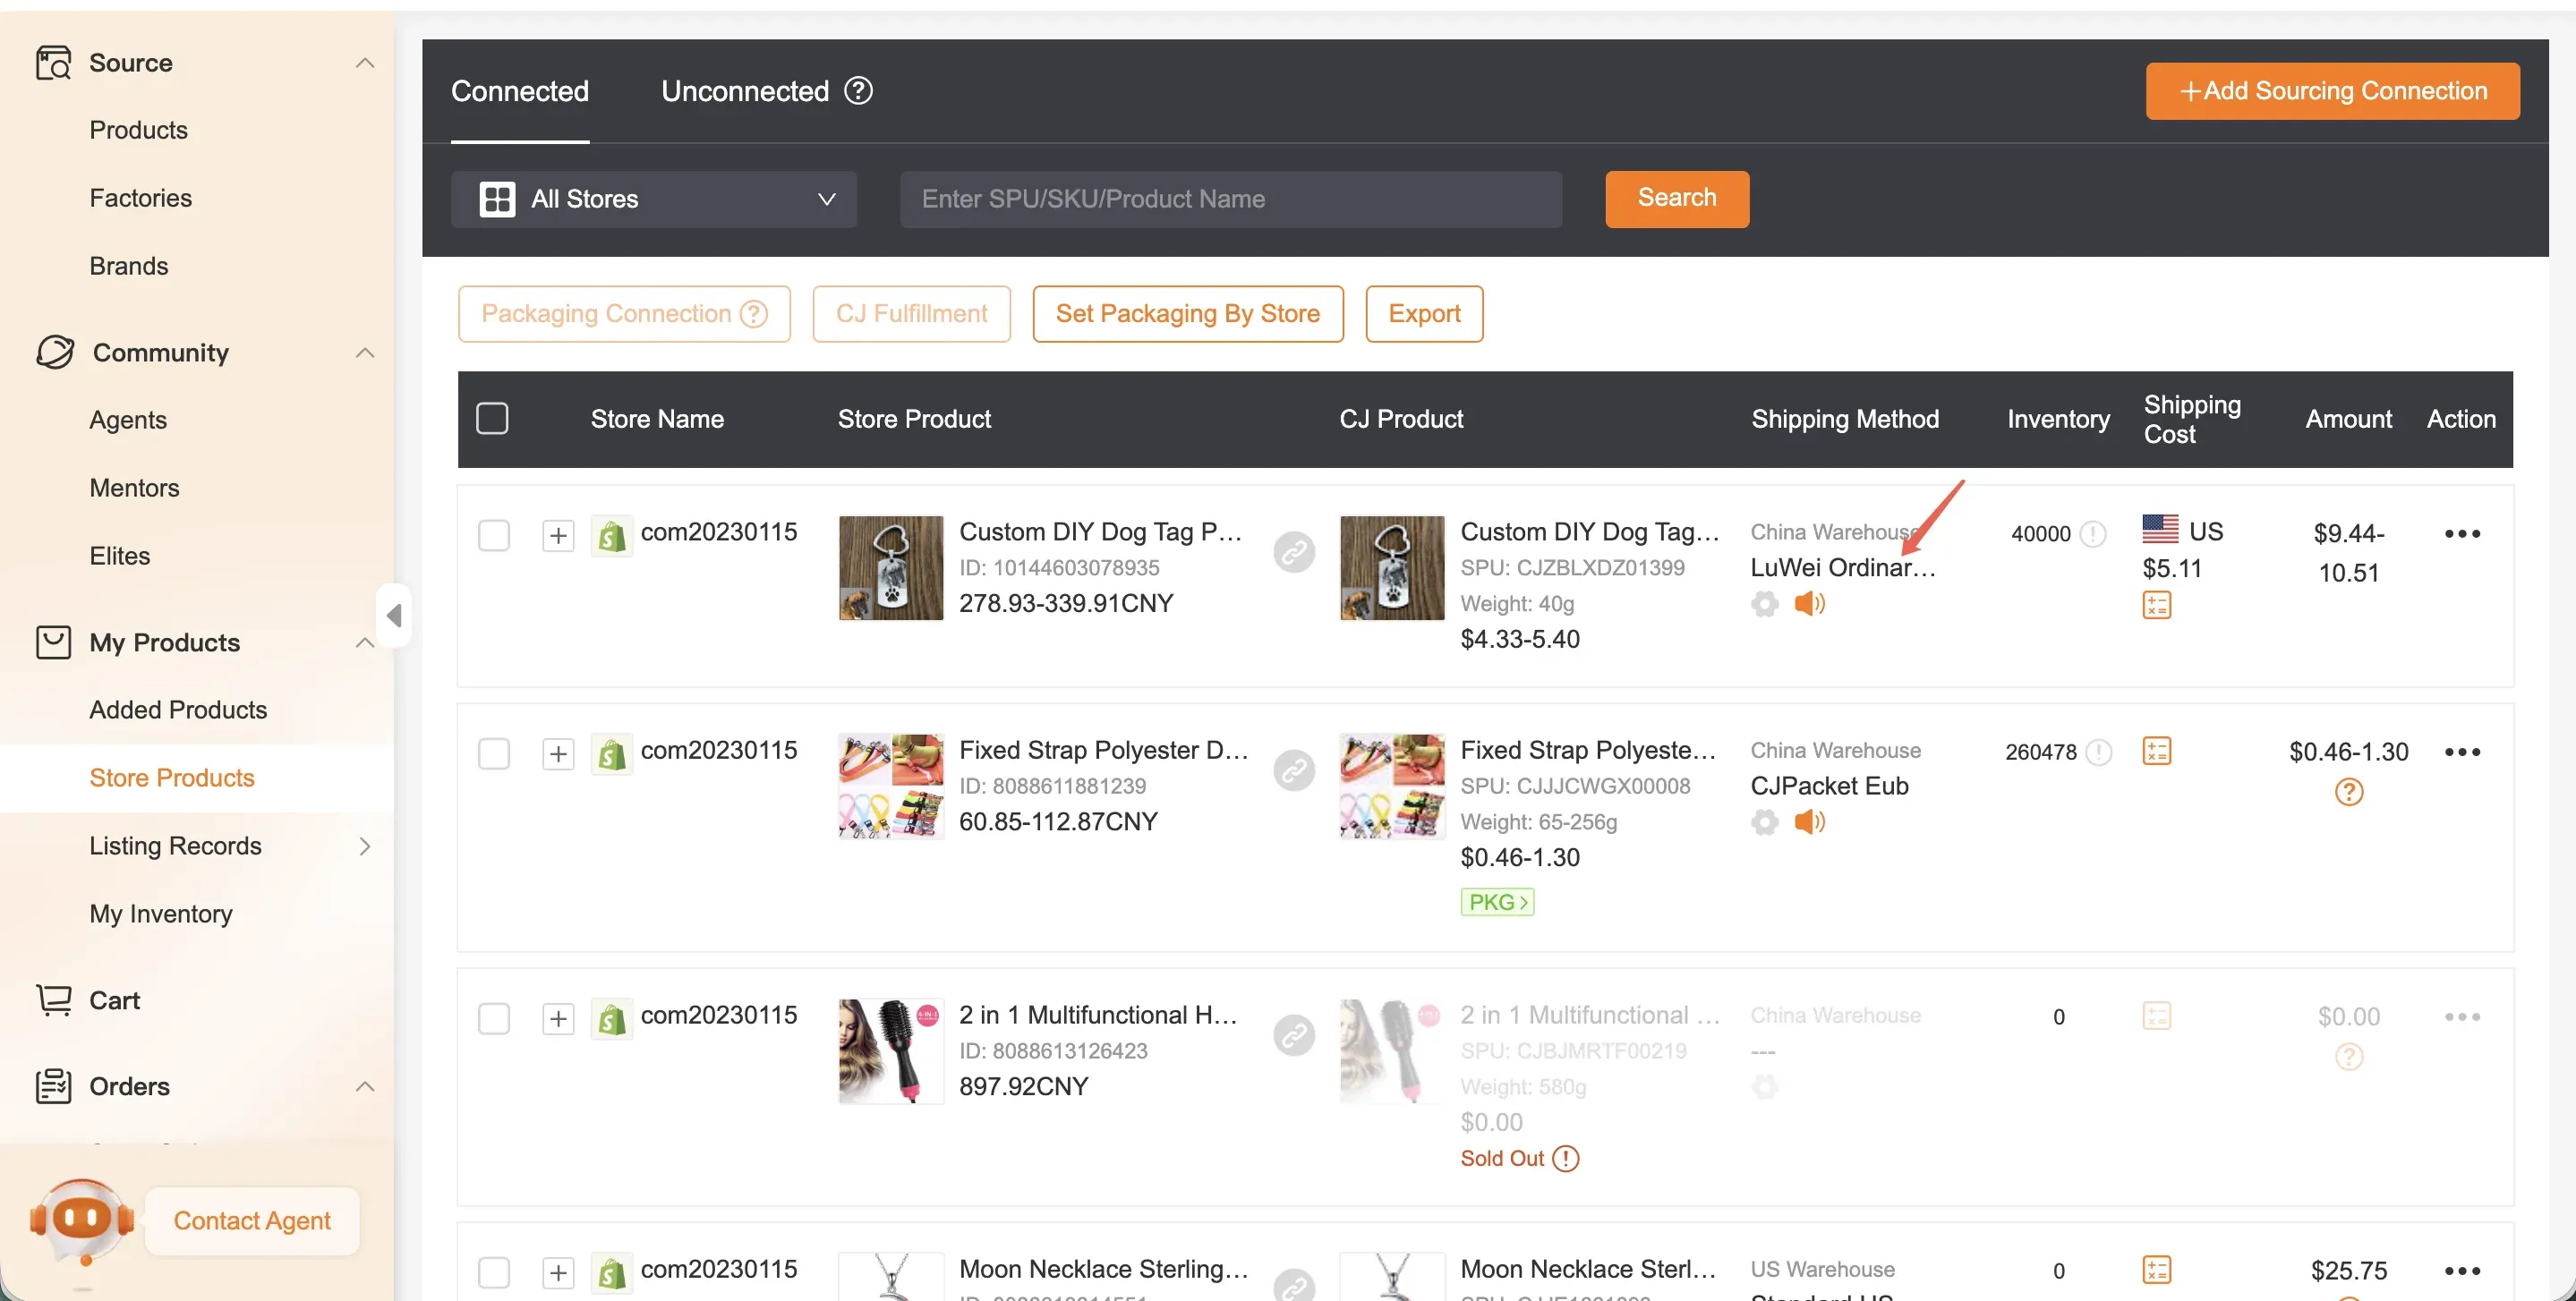2576x1301 pixels.
Task: Select checkbox for Custom DIY Dog Tag row
Action: pyautogui.click(x=493, y=535)
